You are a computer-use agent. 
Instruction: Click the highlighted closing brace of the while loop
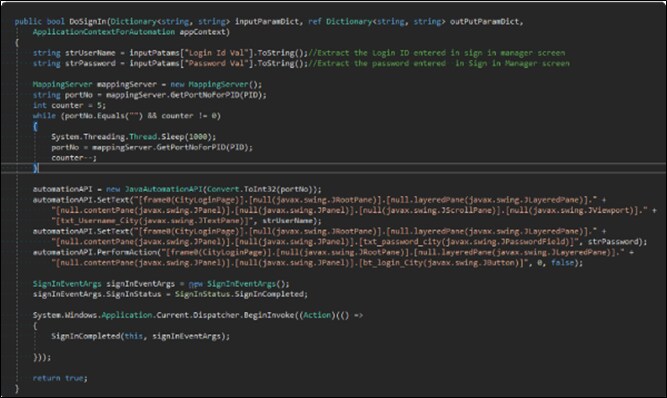click(x=36, y=168)
